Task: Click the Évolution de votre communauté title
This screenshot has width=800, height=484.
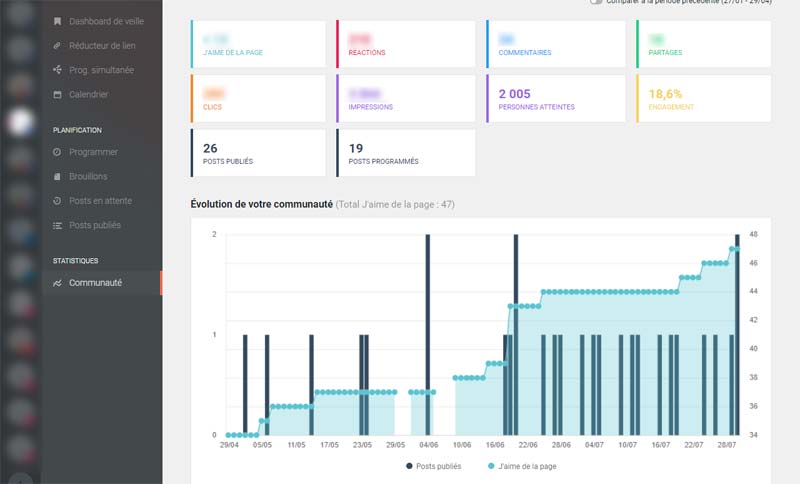Action: [x=262, y=204]
